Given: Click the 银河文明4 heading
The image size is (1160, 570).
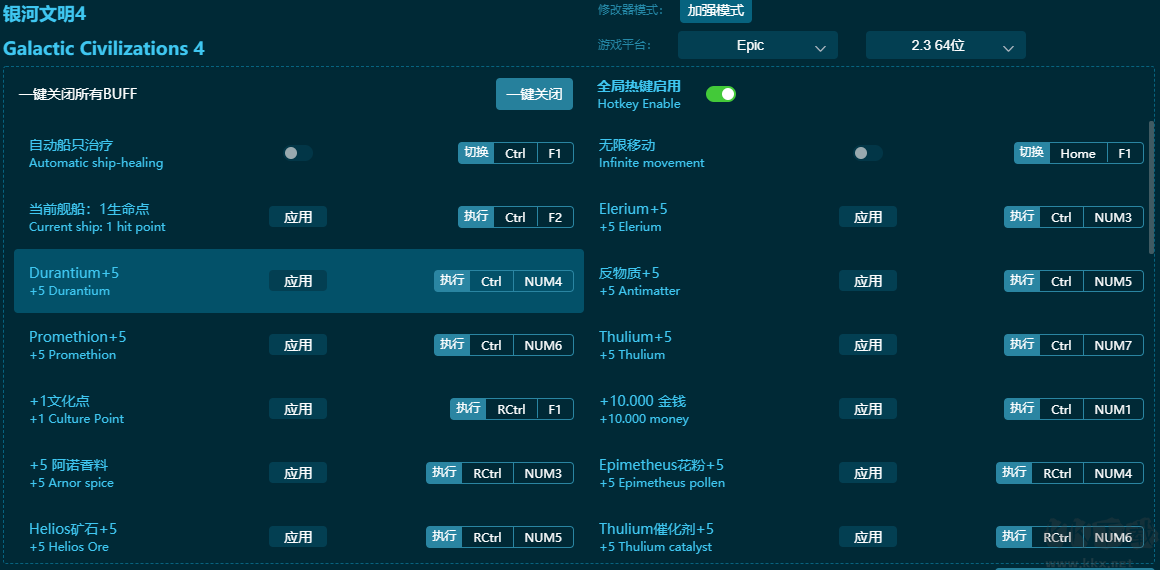Looking at the screenshot, I should click(x=44, y=13).
